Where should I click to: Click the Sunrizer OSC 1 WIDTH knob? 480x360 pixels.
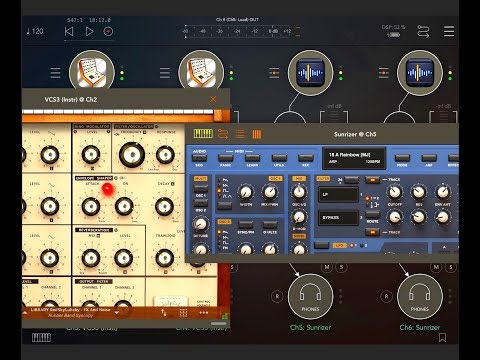[x=246, y=192]
